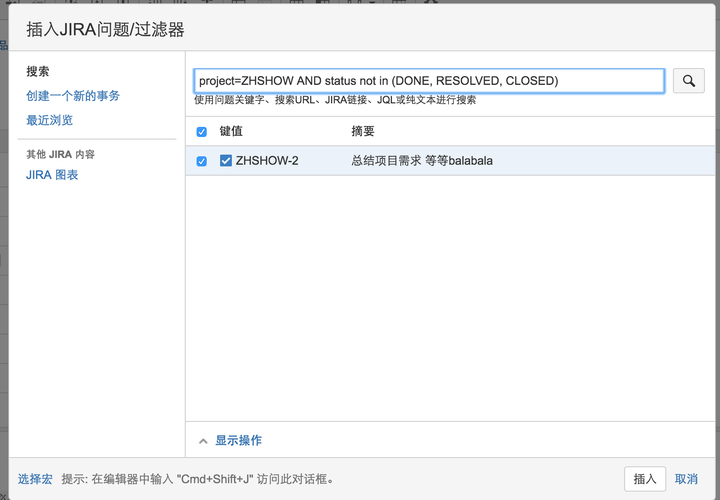Screen dimensions: 720x500
Task: Open the 选择宏 link
Action: 35,479
